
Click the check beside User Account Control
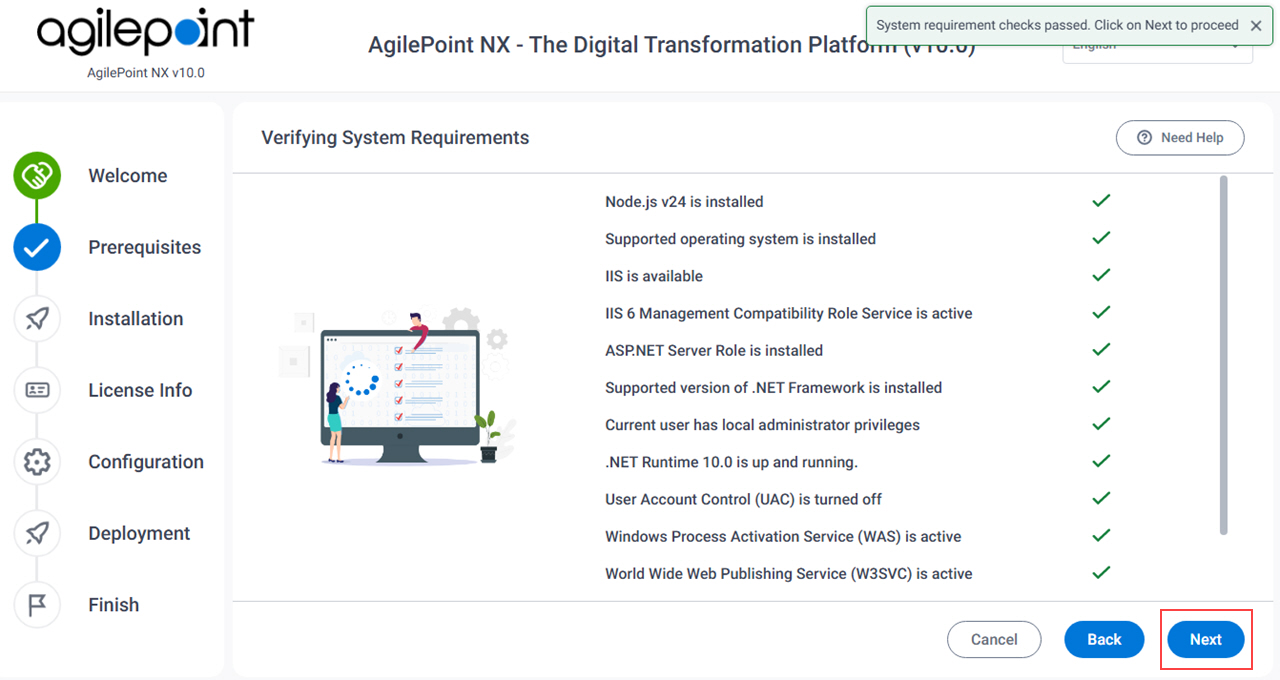point(1101,498)
